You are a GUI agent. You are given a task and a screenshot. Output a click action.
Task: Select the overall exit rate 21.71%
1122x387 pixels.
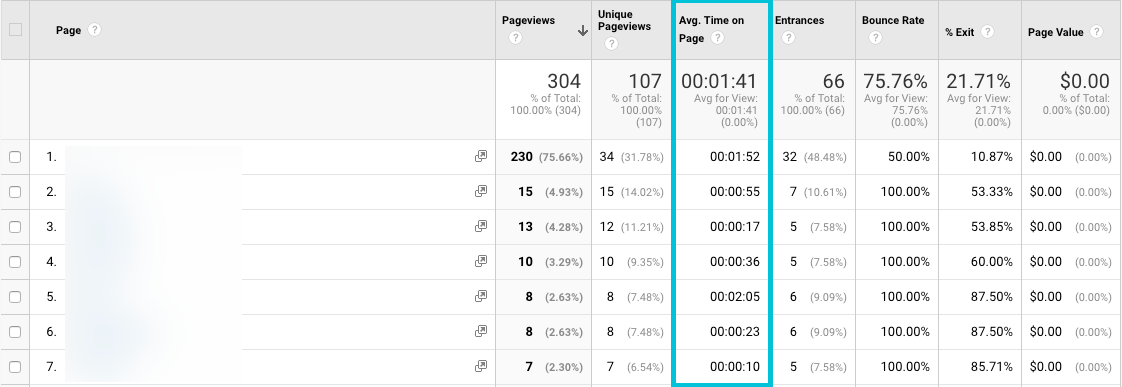click(979, 81)
